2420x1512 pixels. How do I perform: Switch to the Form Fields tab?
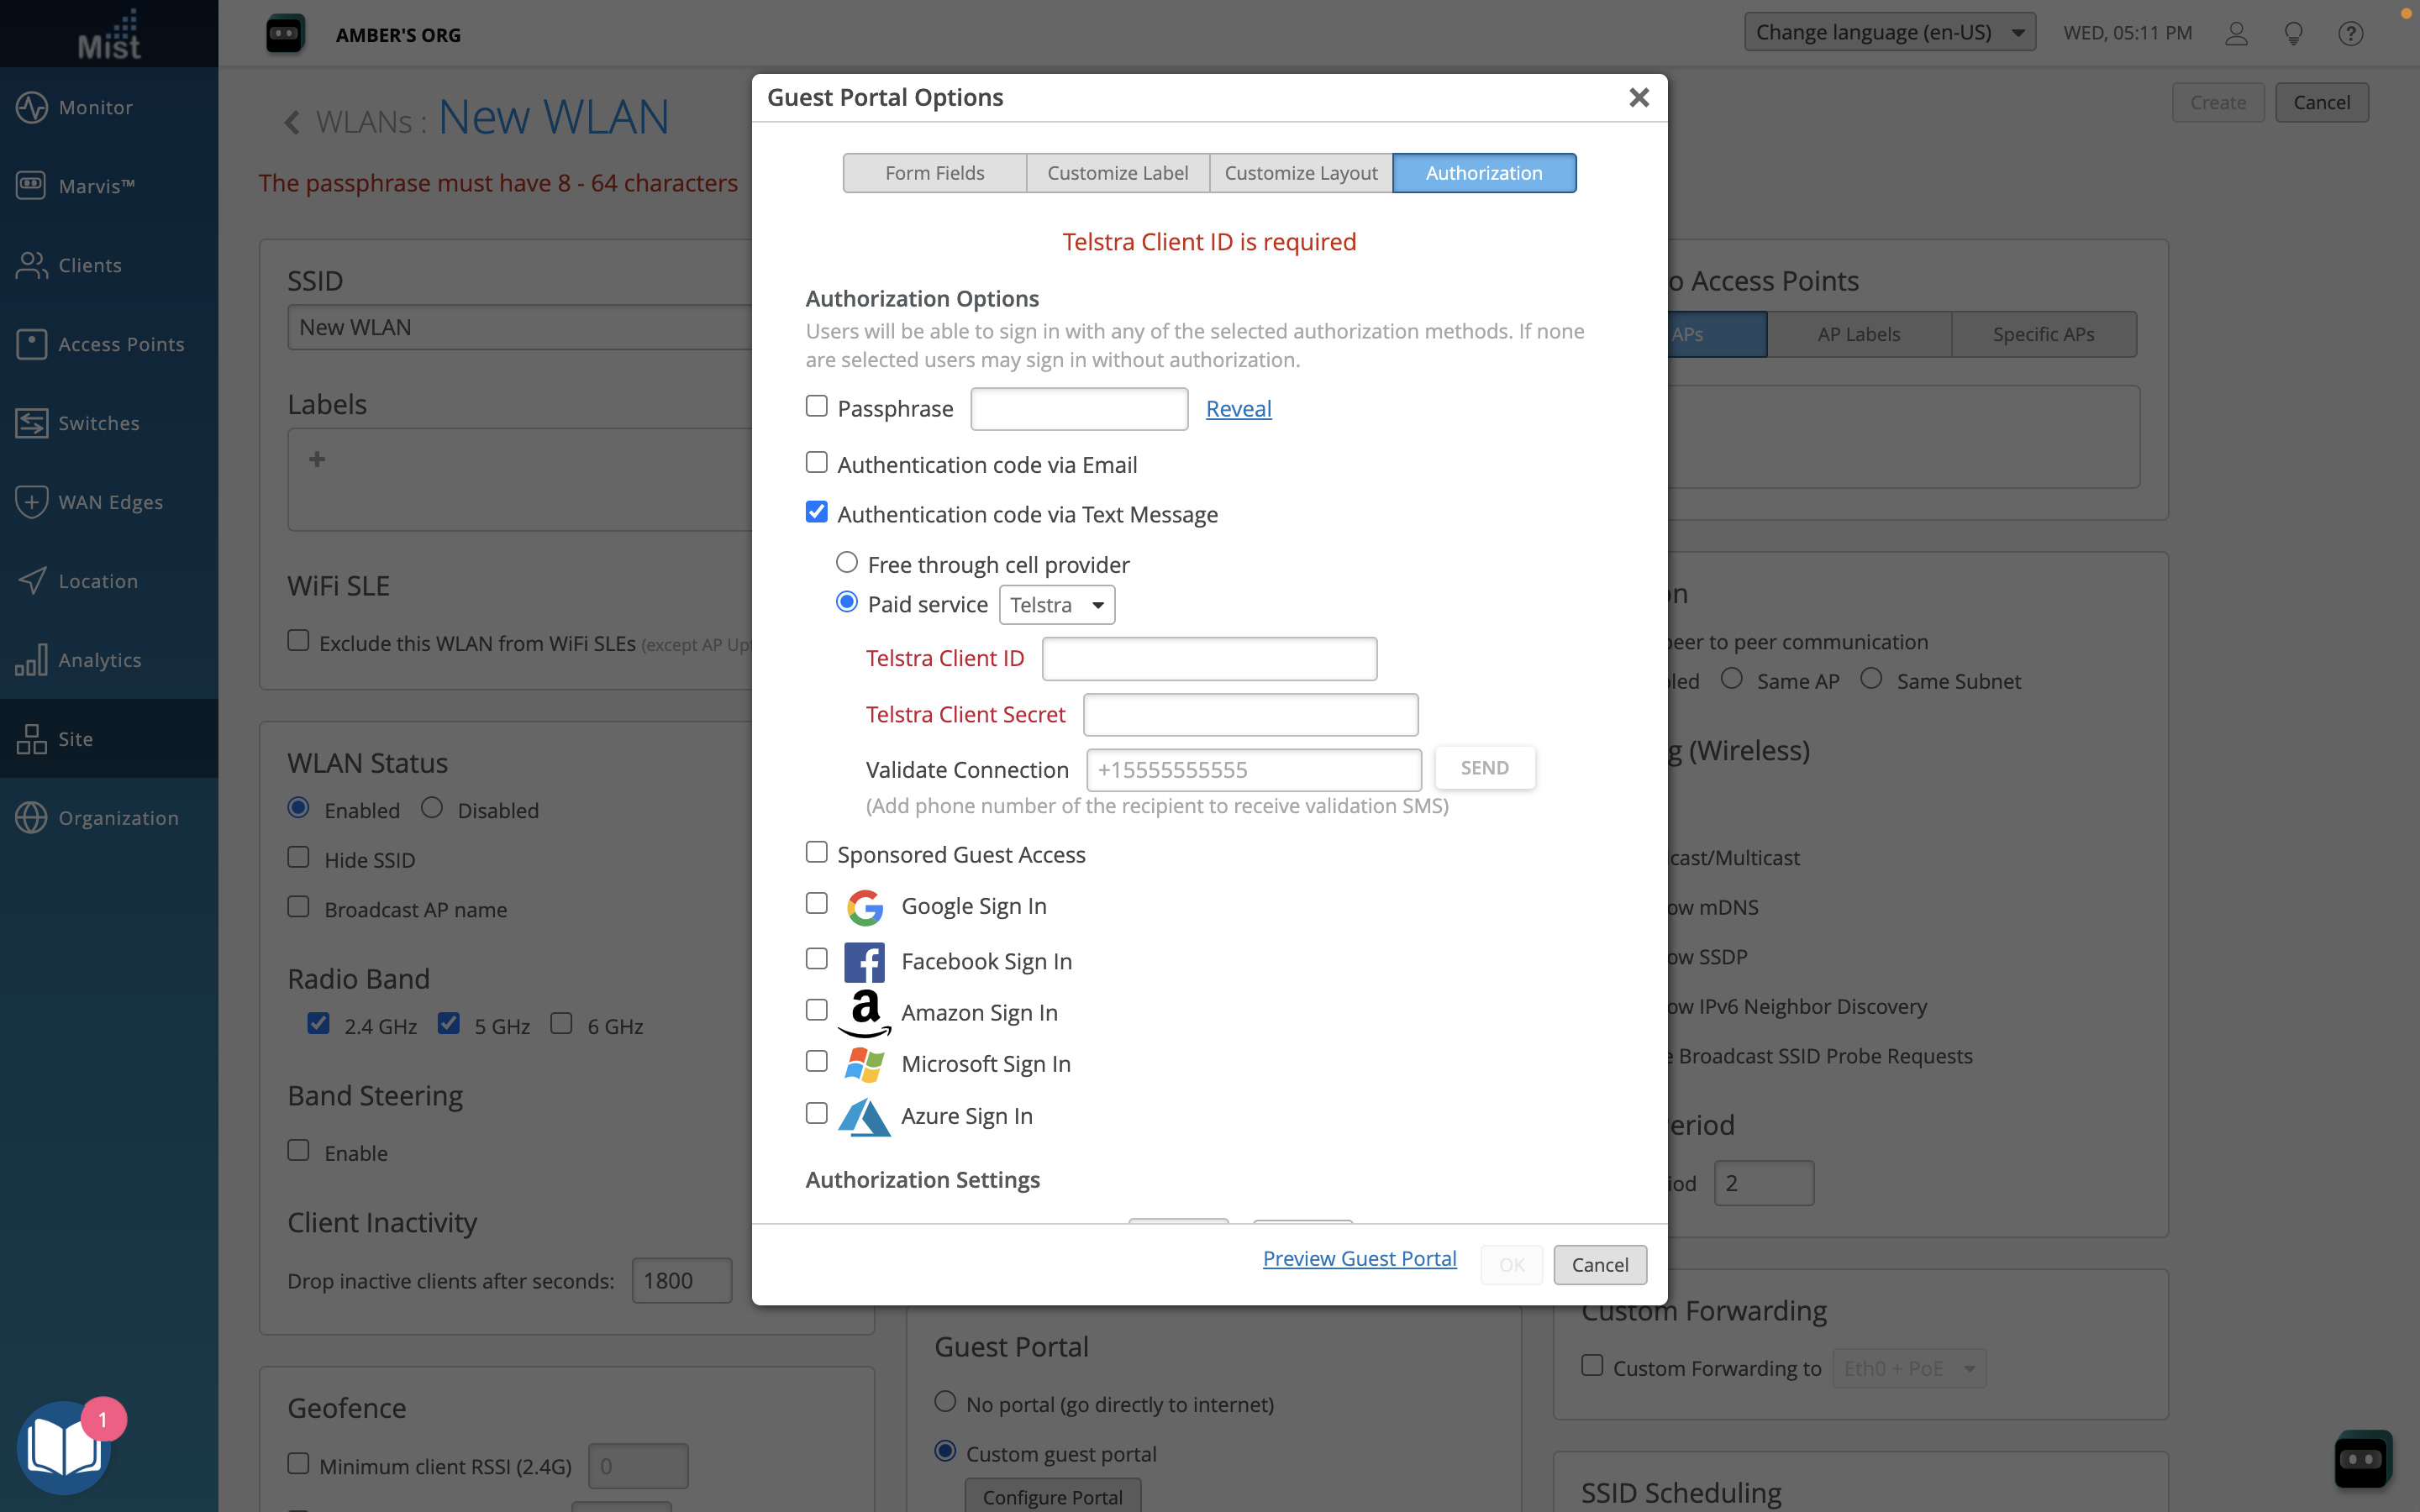click(x=934, y=173)
